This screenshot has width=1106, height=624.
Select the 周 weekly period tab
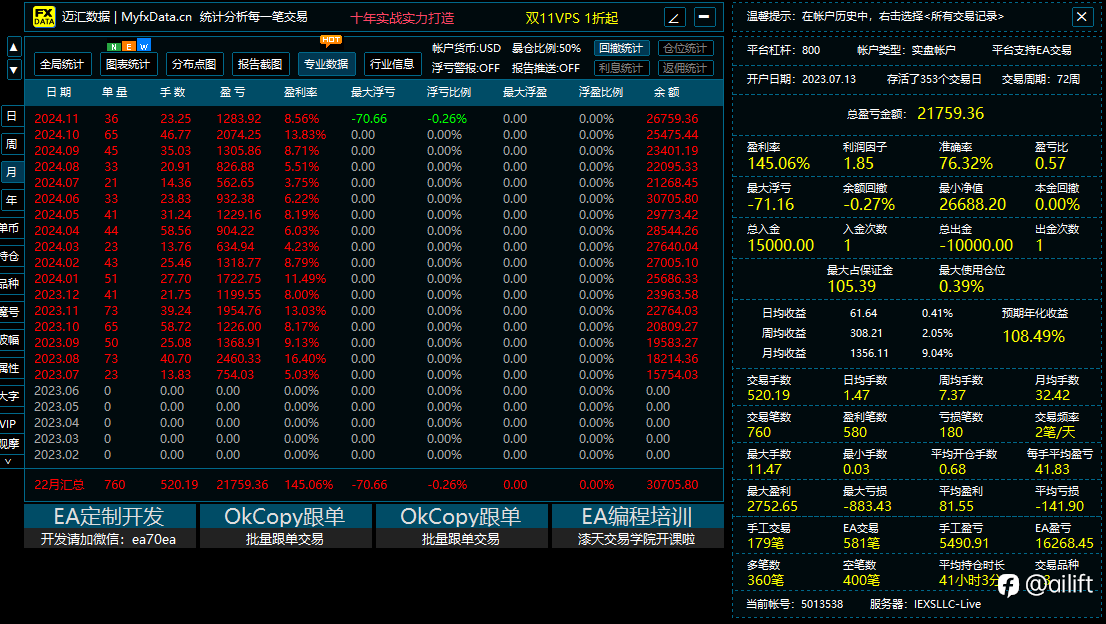(12, 144)
